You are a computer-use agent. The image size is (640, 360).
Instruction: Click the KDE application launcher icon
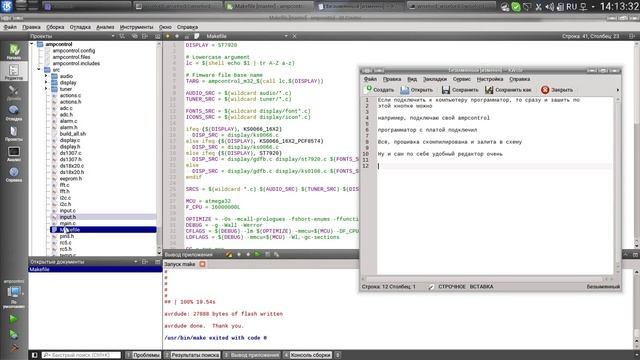pos(7,6)
